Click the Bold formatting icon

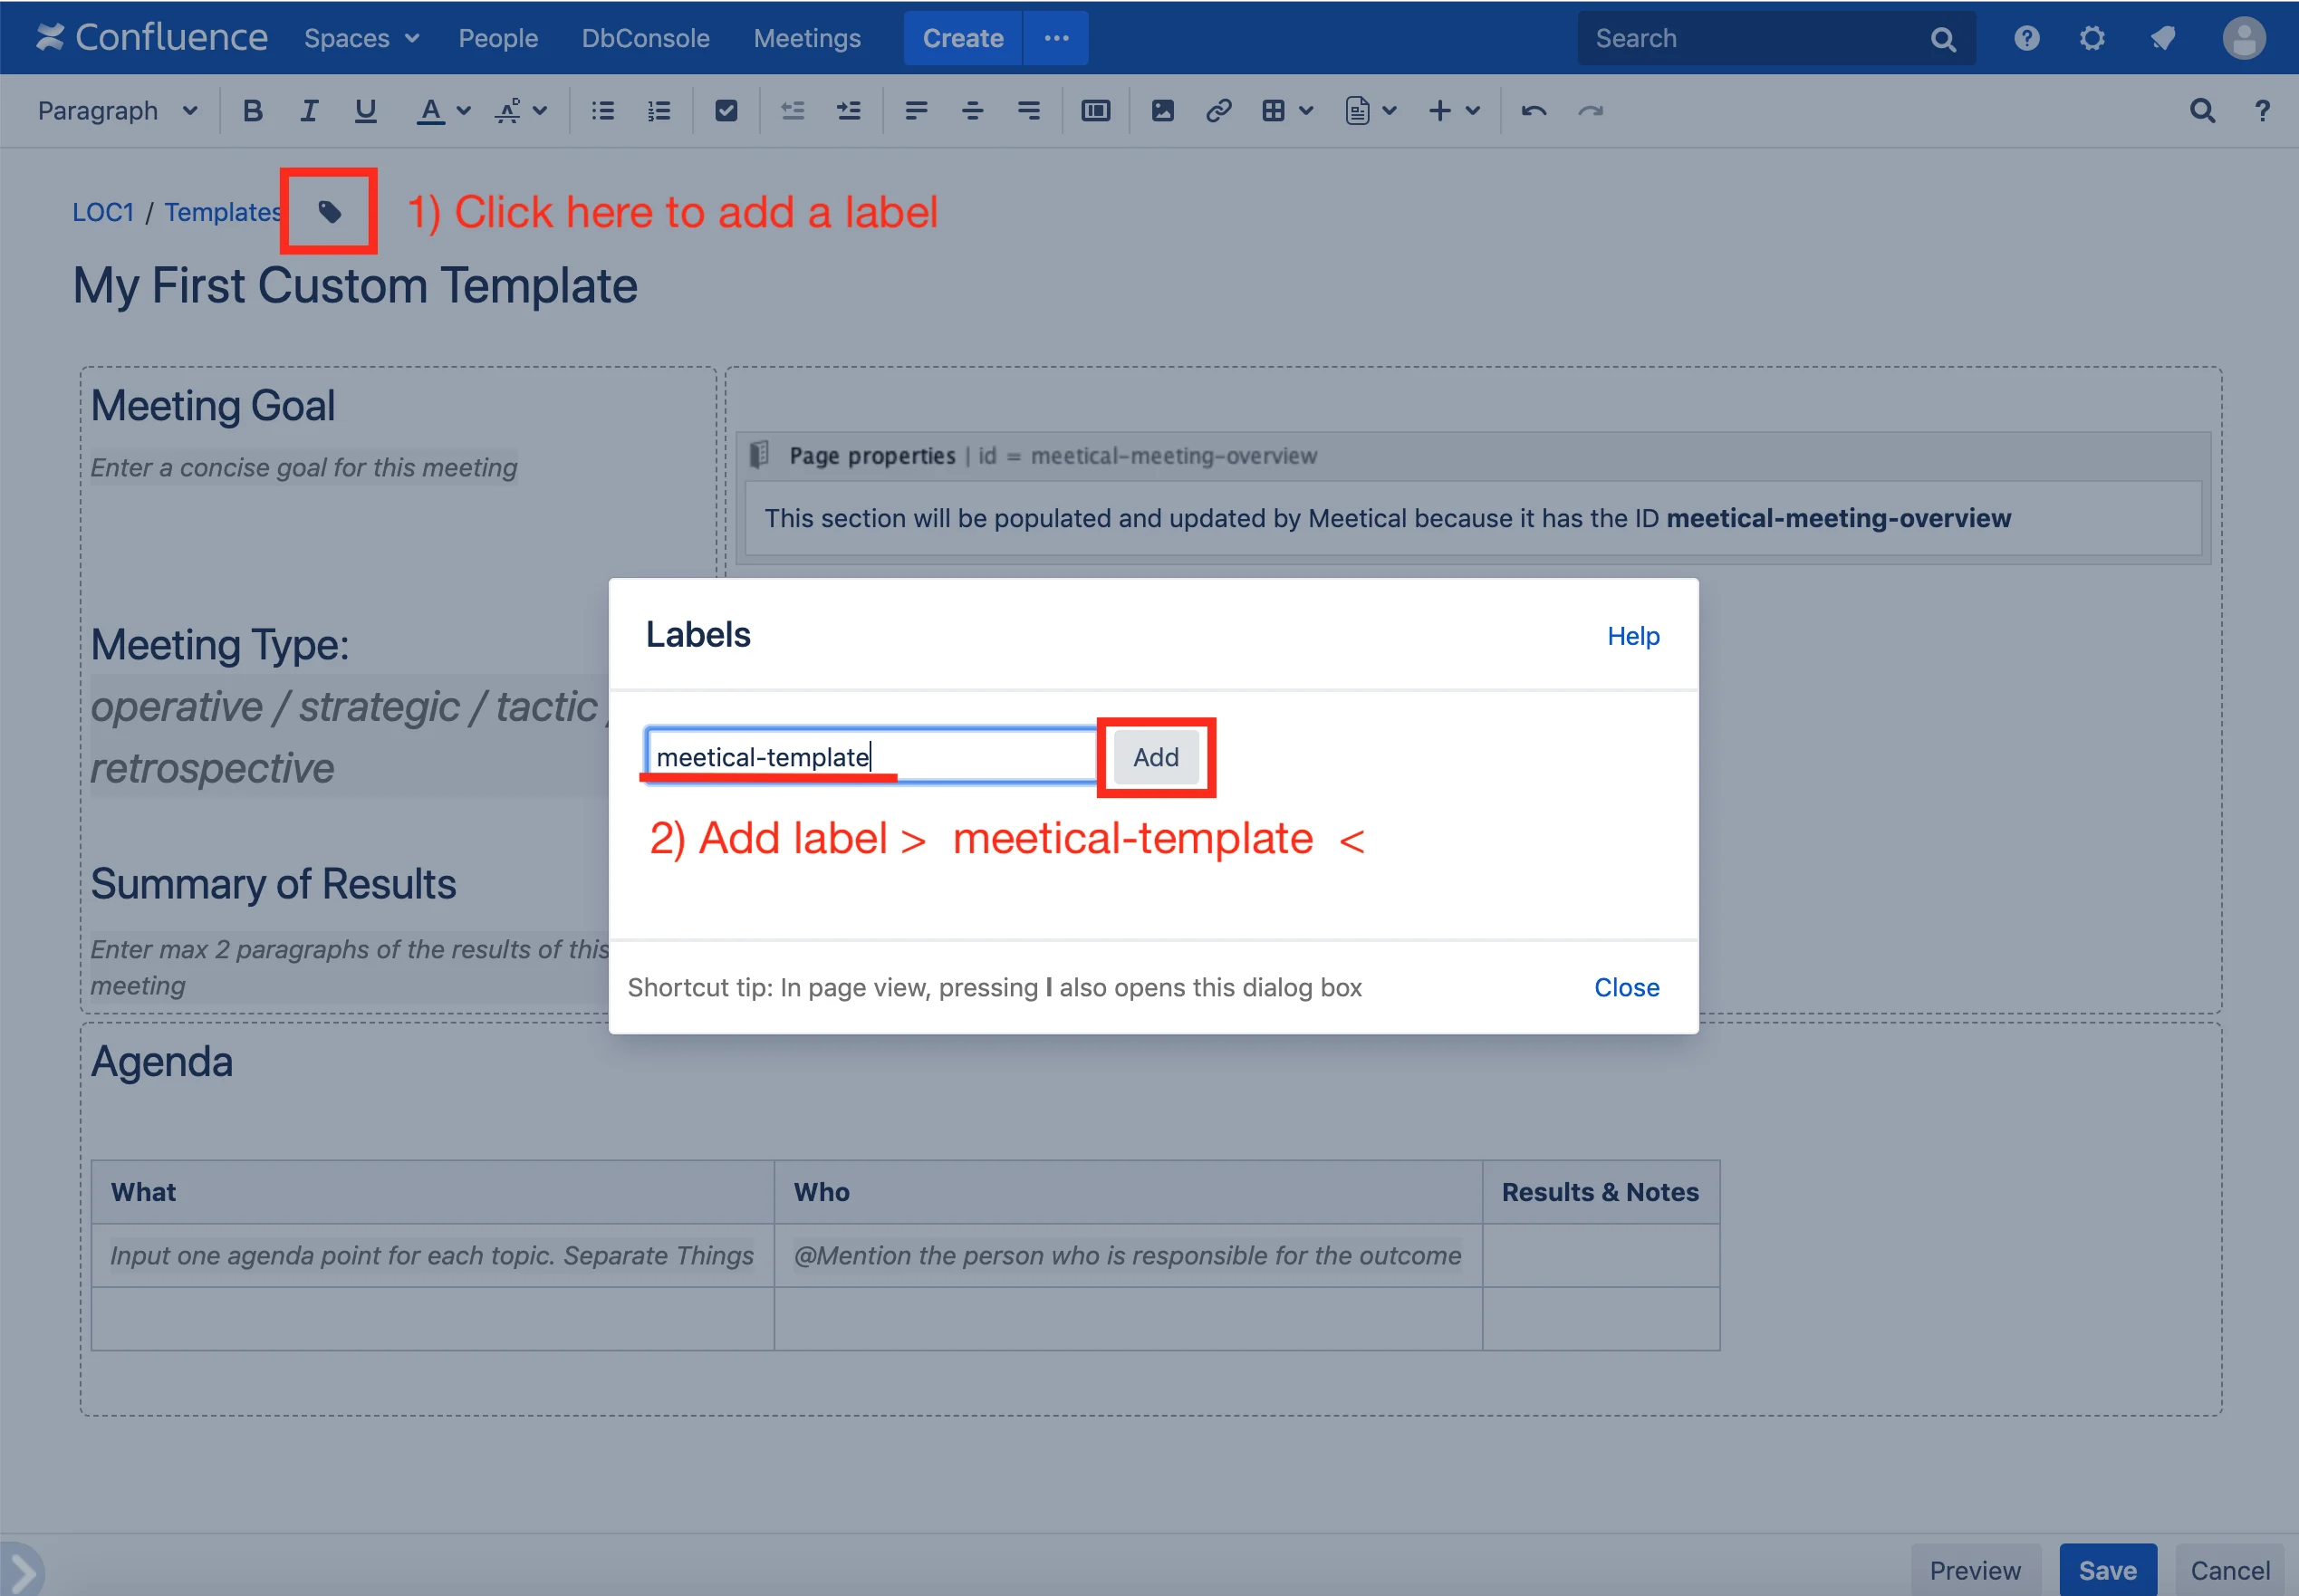pos(252,111)
